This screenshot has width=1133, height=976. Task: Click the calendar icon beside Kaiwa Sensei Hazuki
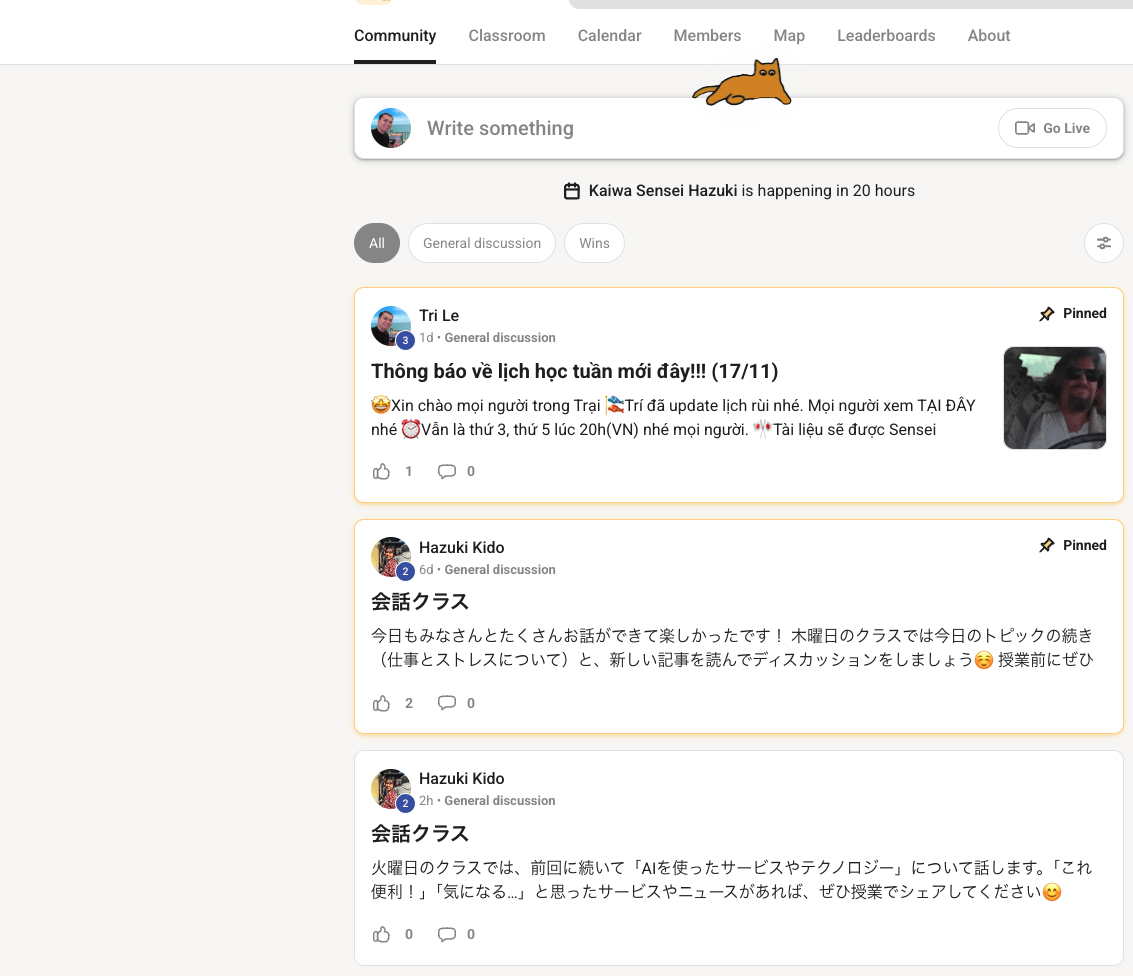572,191
